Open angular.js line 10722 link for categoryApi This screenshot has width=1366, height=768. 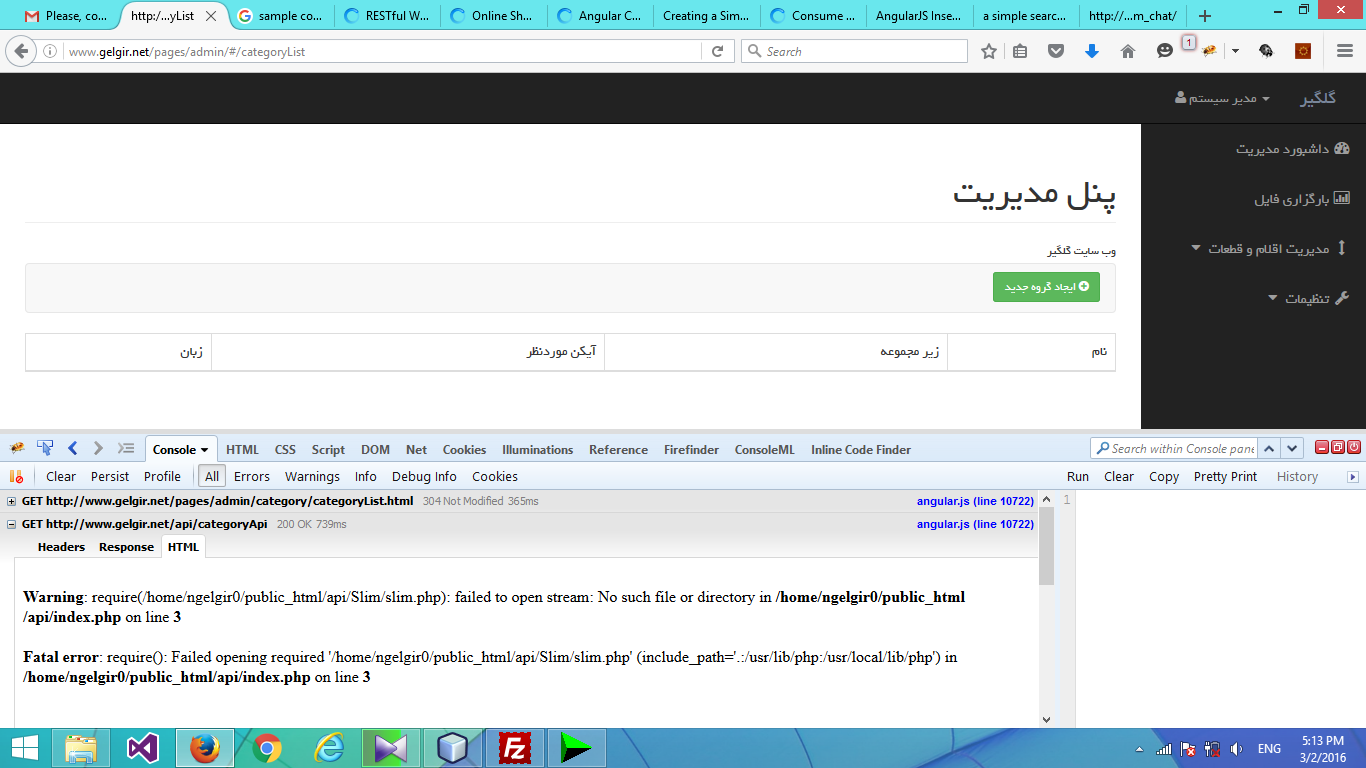pyautogui.click(x=975, y=524)
